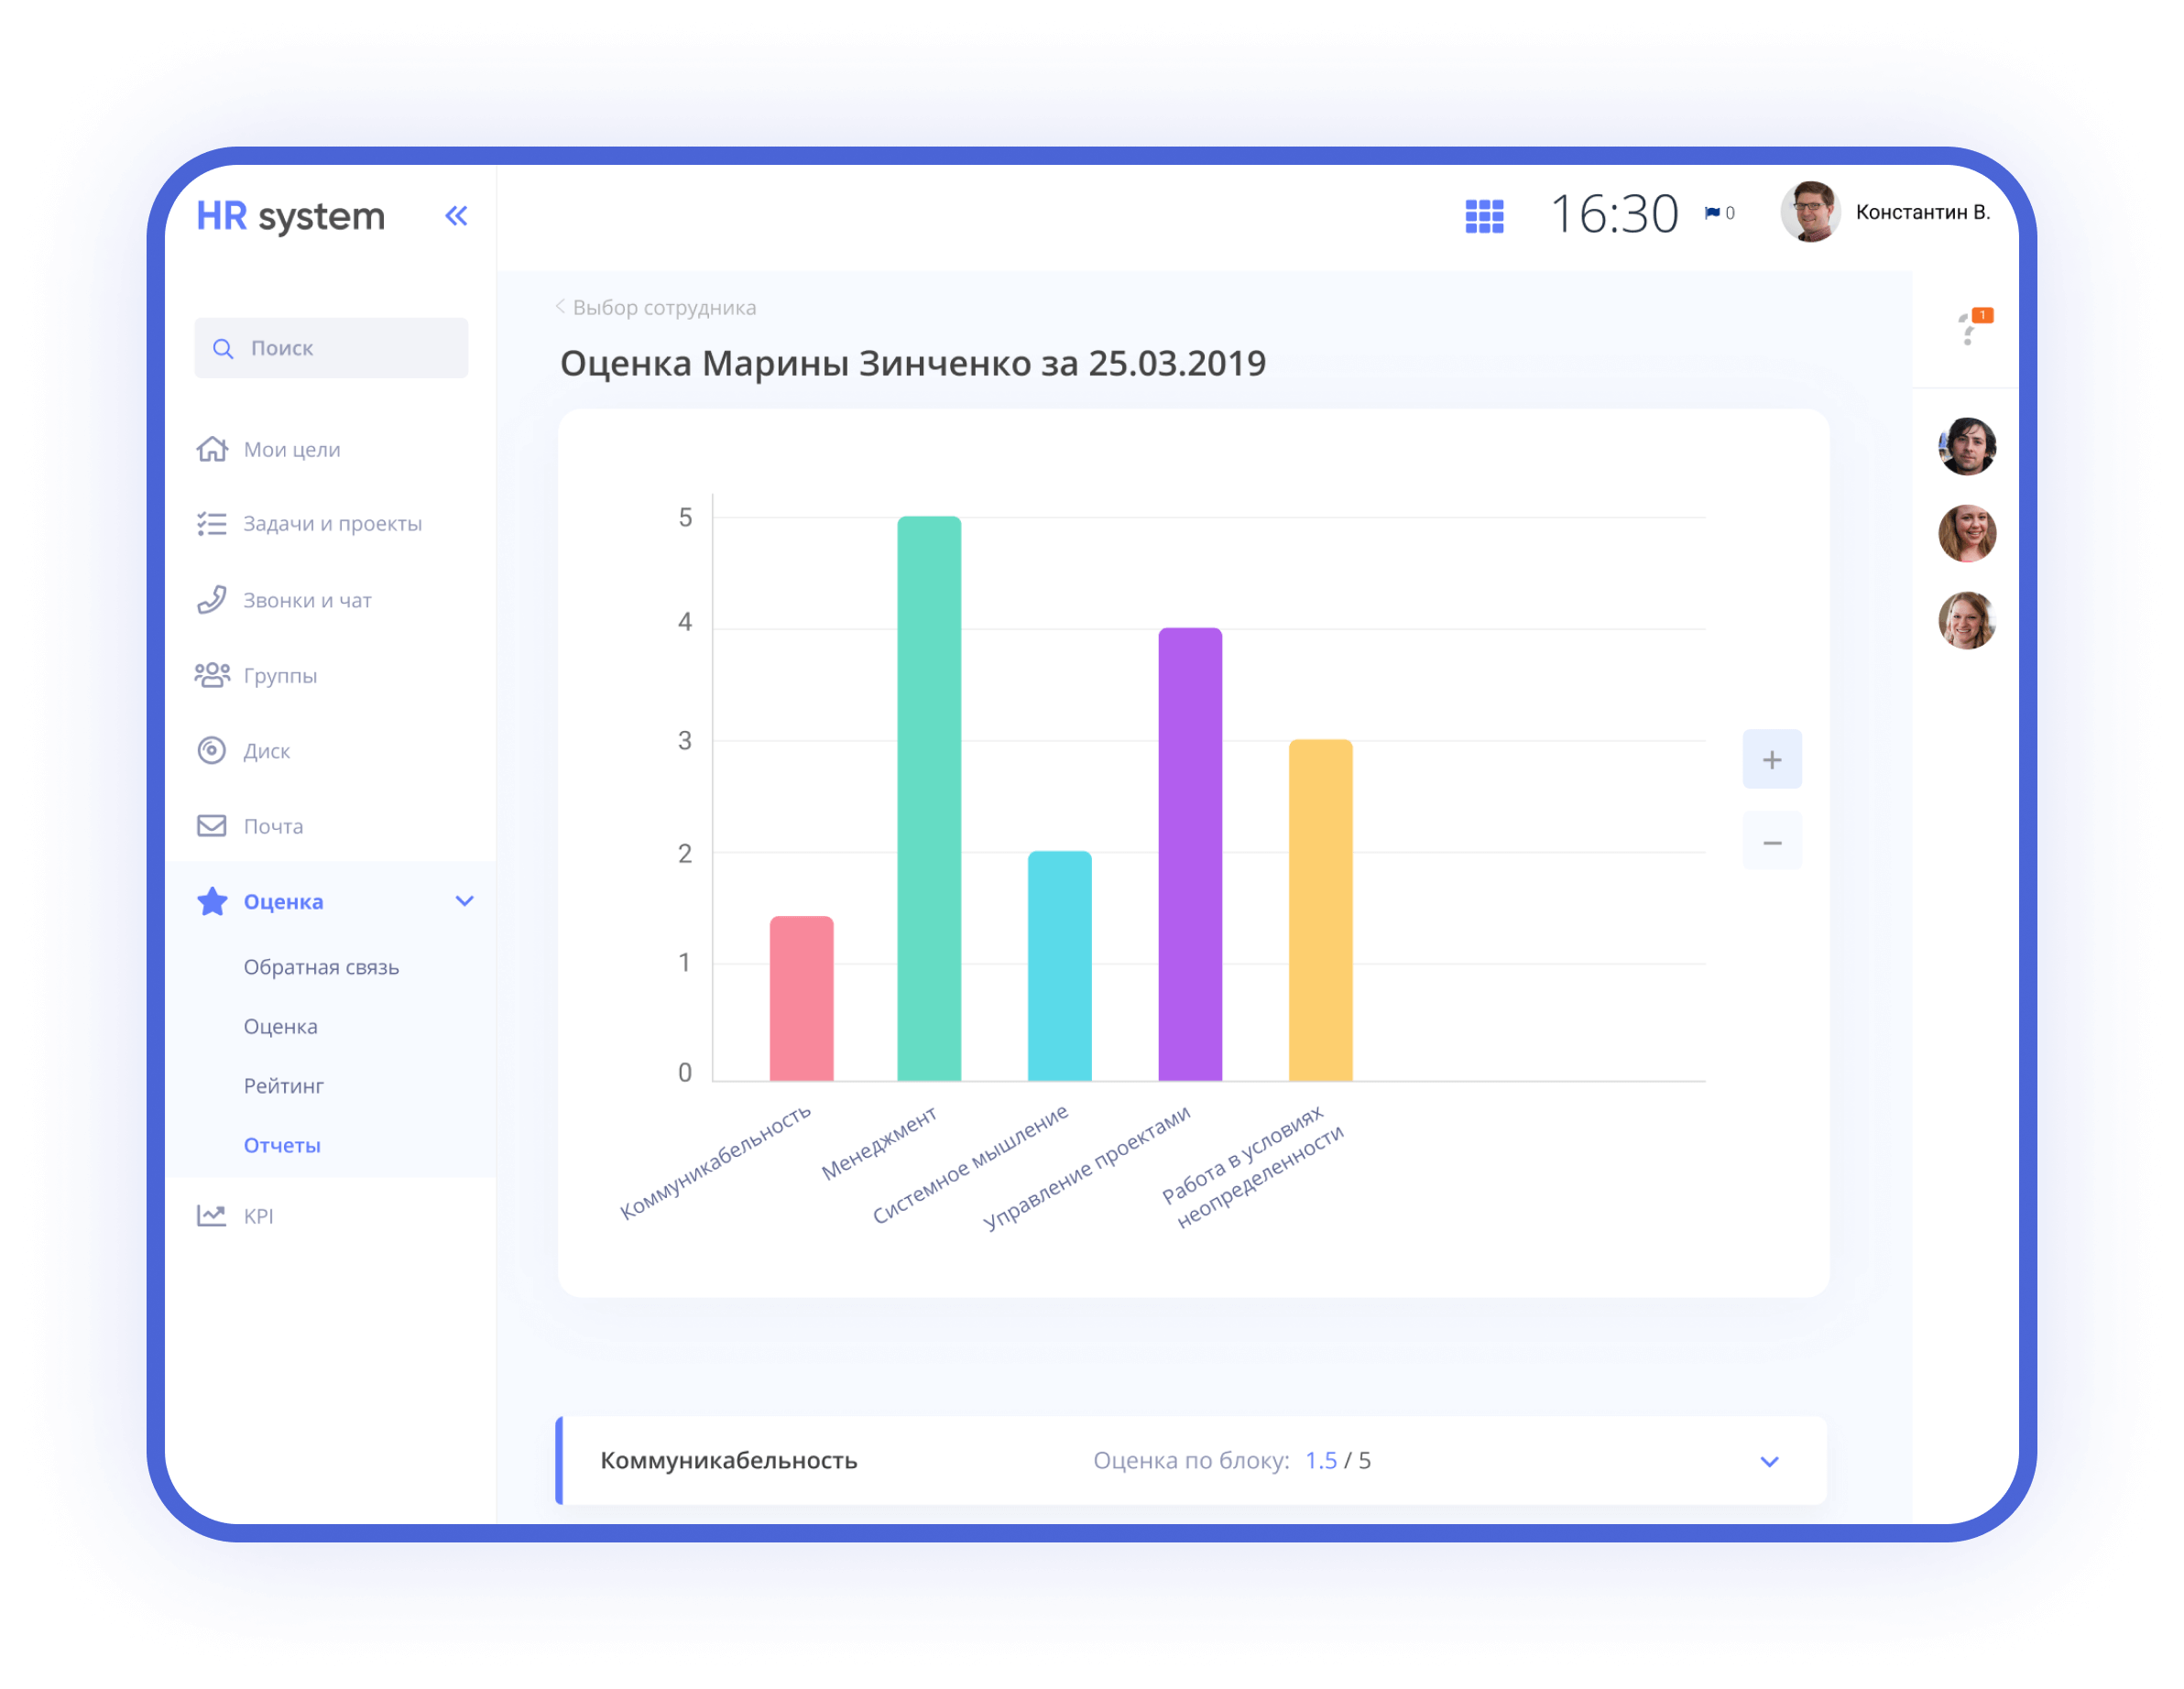Click the flag notifications icon
The height and width of the screenshot is (1689, 2184).
click(1712, 213)
